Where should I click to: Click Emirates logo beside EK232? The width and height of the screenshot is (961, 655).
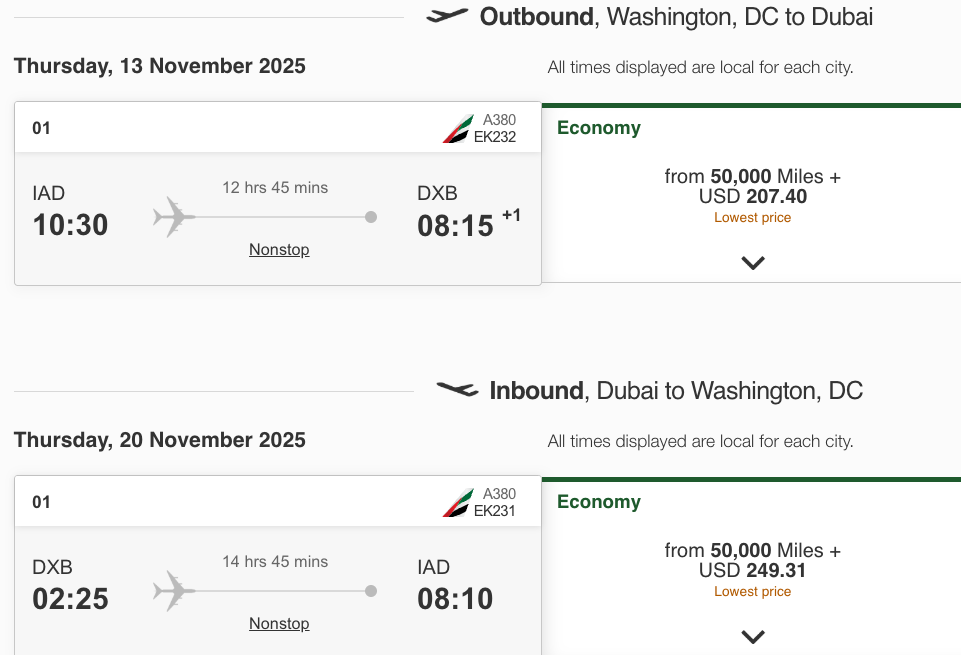pyautogui.click(x=458, y=128)
